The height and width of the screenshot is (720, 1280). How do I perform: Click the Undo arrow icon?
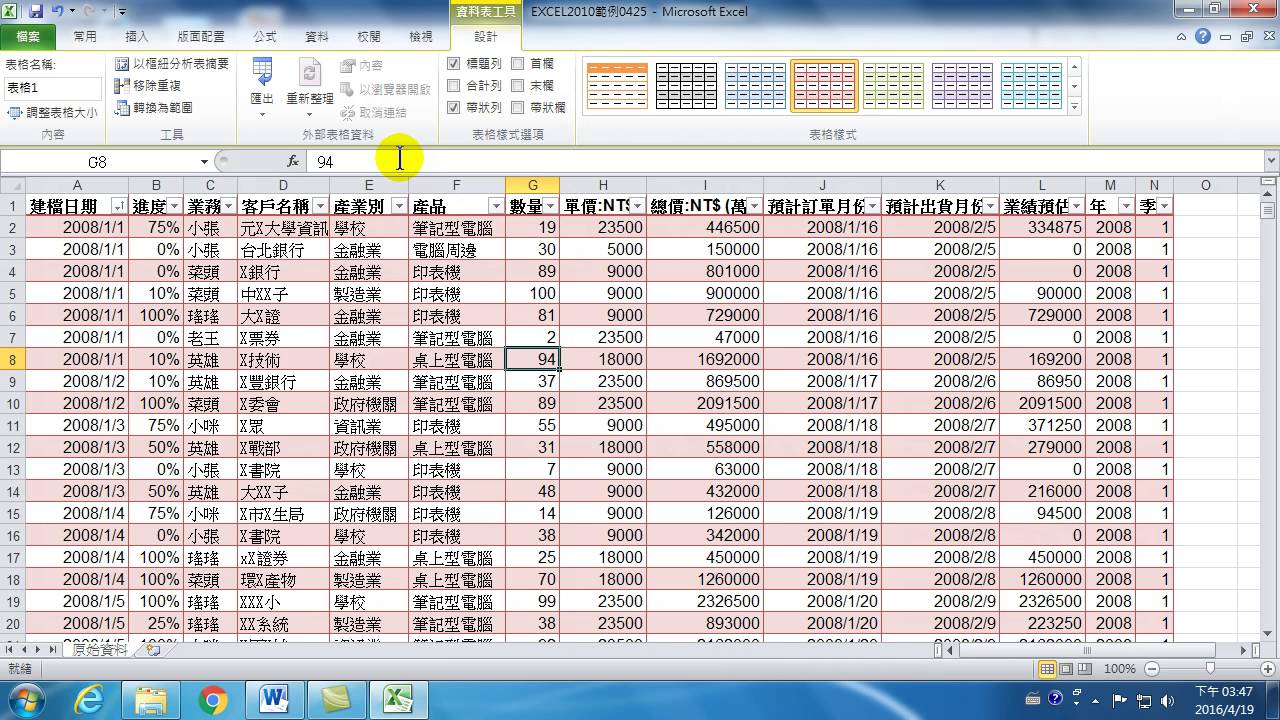[58, 12]
